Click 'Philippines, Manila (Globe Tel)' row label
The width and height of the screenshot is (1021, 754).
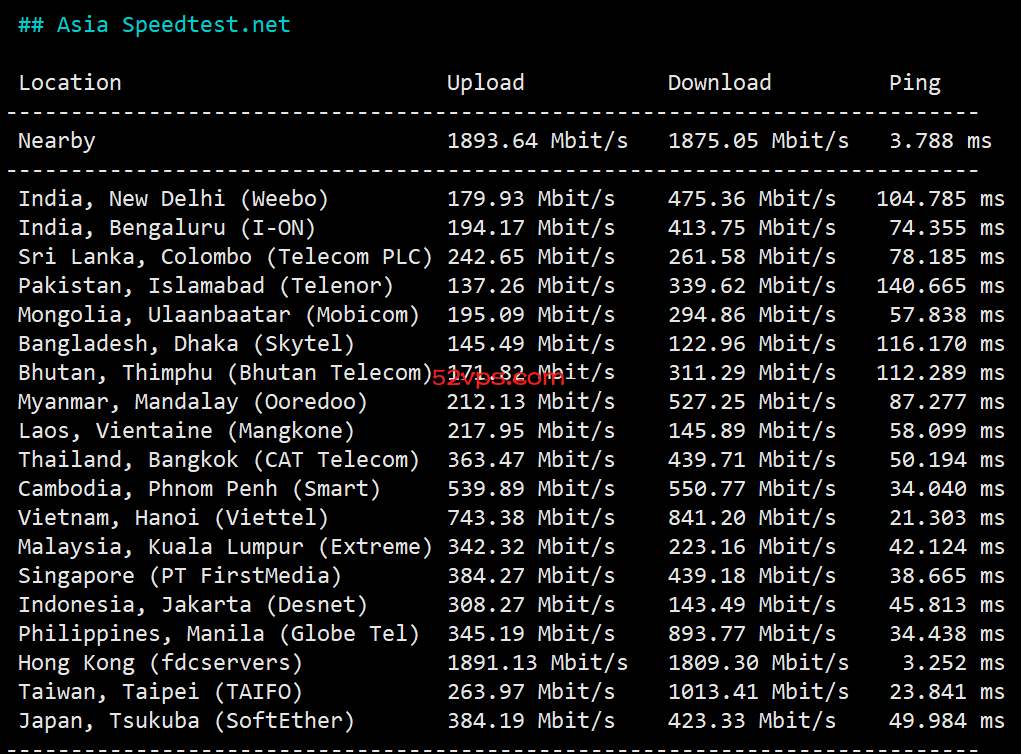219,634
